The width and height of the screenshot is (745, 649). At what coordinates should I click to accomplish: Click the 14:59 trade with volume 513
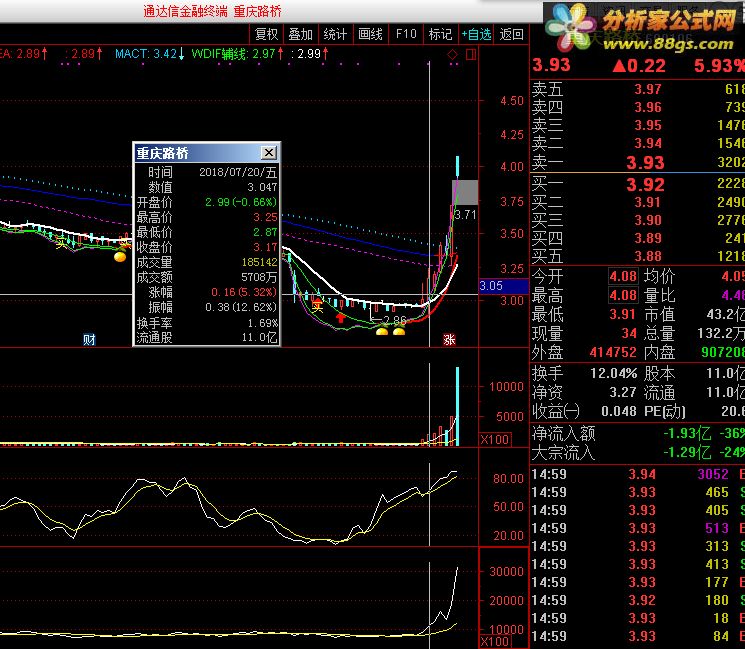click(x=638, y=528)
